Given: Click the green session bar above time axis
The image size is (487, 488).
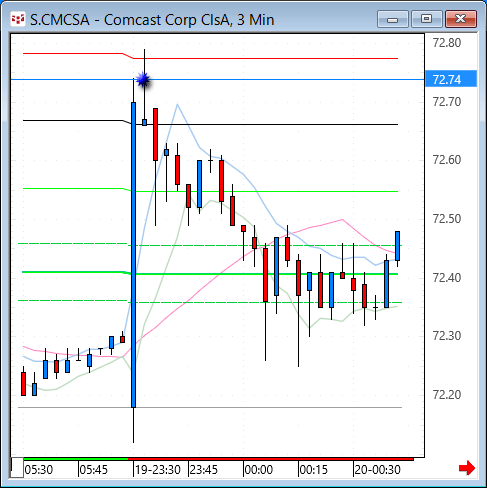Looking at the screenshot, I should (76, 459).
